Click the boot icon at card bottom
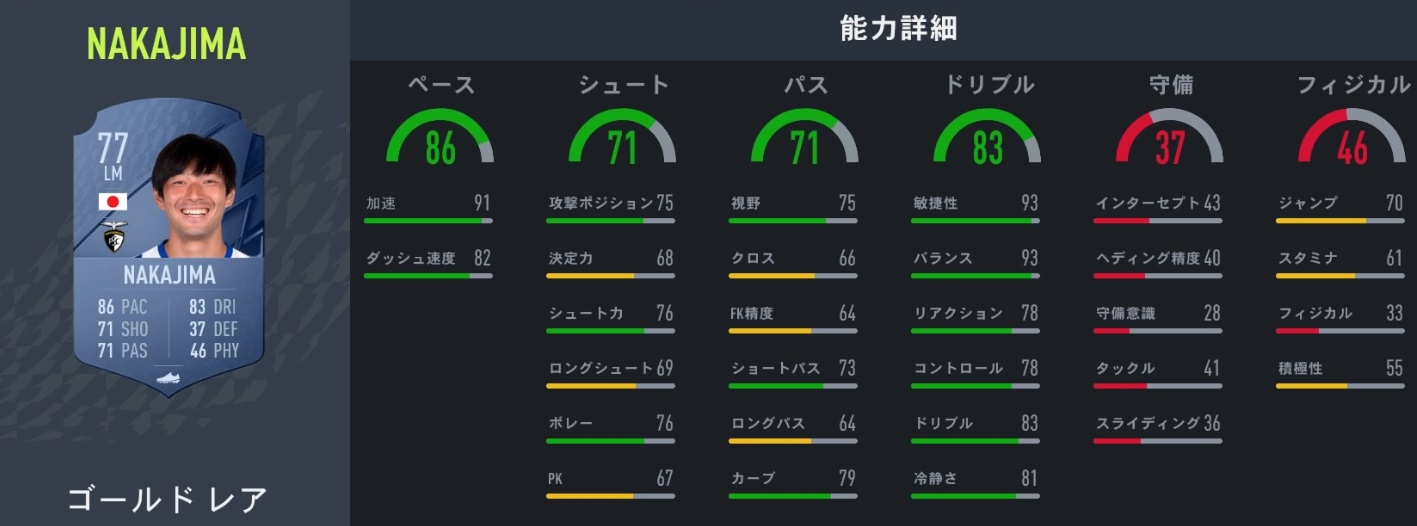Viewport: 1417px width, 526px height. pyautogui.click(x=168, y=379)
